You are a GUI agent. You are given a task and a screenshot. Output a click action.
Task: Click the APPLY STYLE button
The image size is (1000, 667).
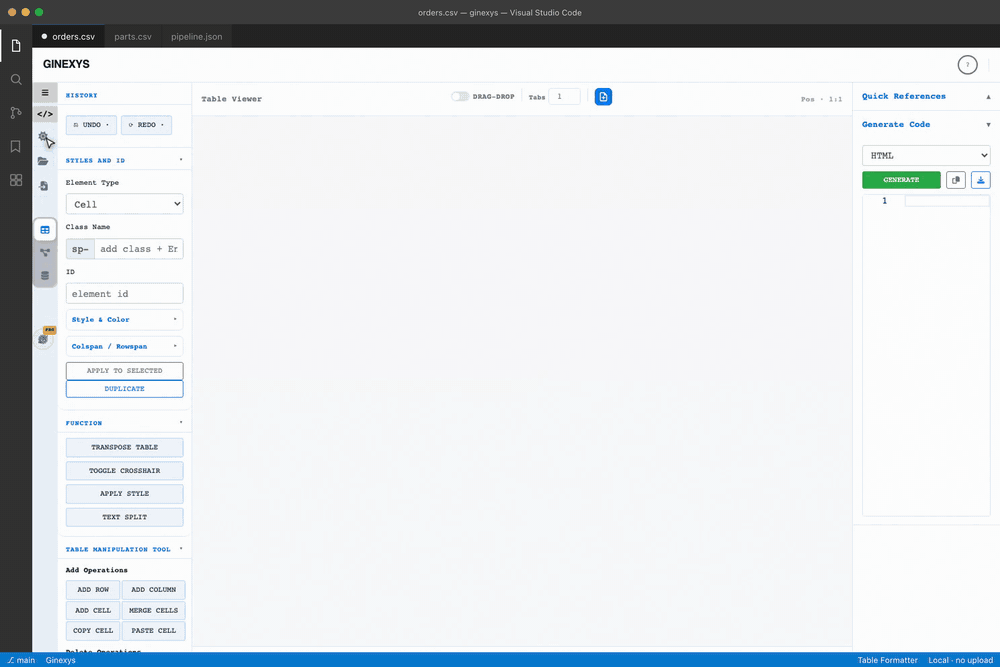tap(124, 494)
